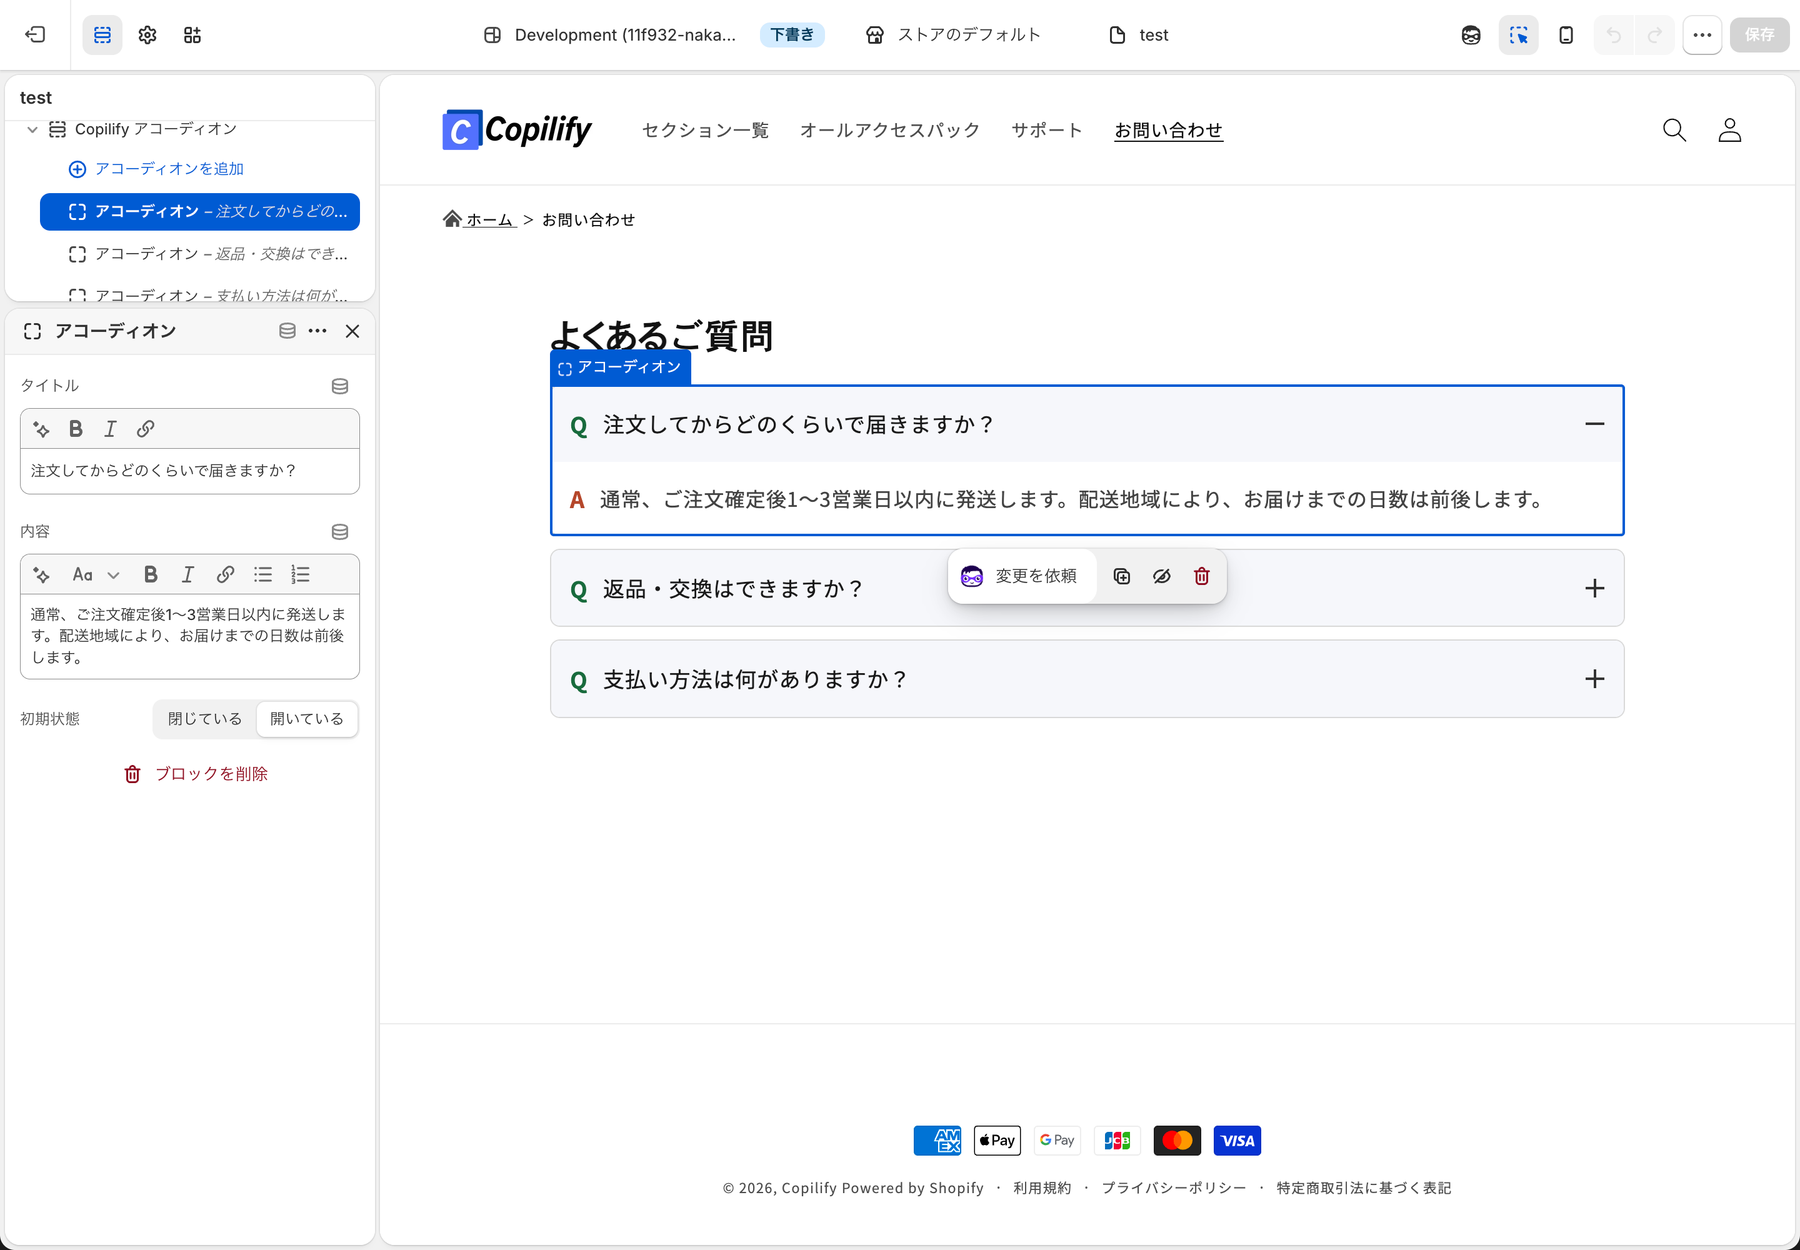The image size is (1800, 1250).
Task: Open the top bar more actions menu
Action: tap(1702, 35)
